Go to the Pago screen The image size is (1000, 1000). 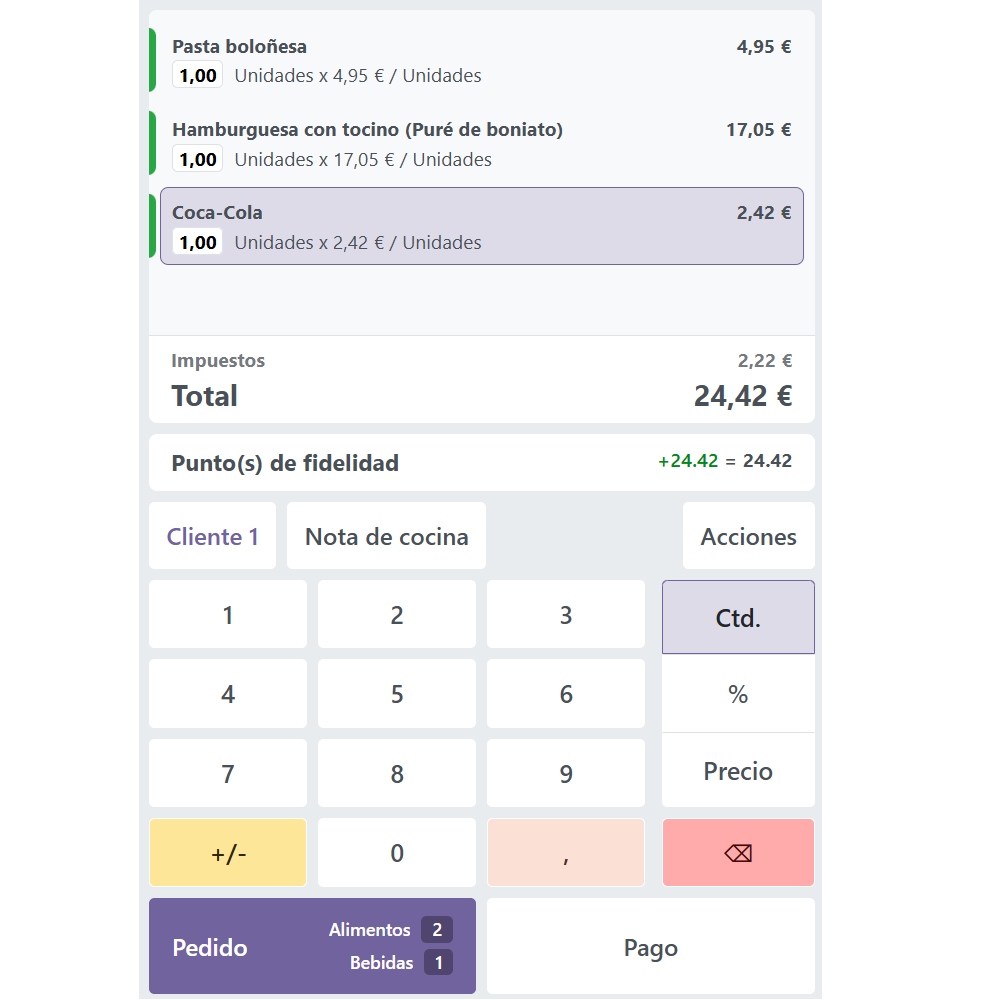[650, 946]
